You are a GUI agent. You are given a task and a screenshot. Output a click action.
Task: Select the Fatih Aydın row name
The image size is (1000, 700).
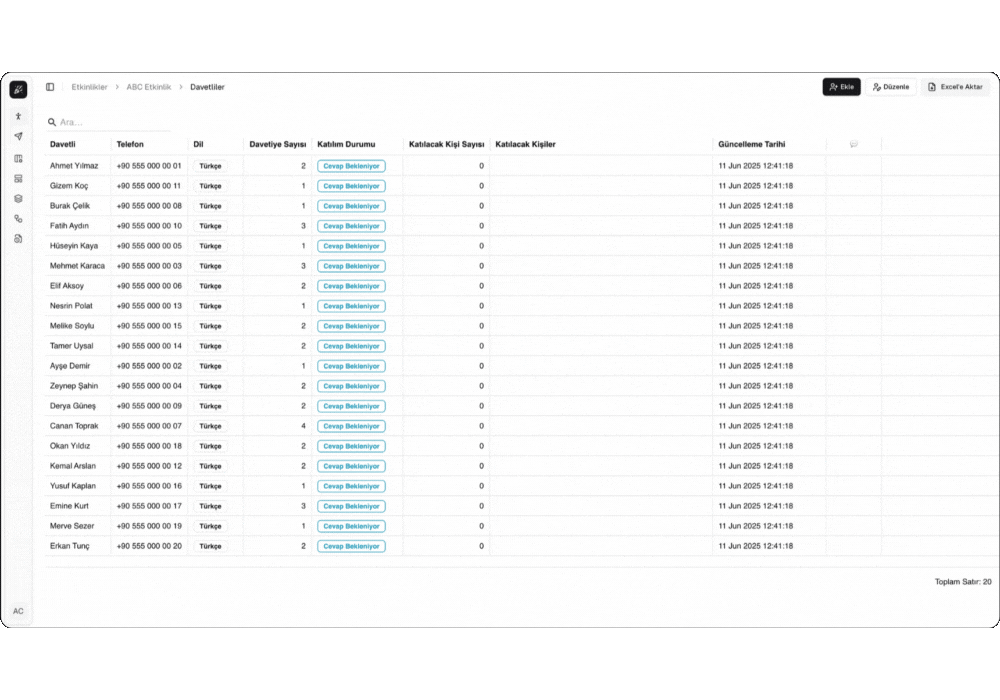(69, 226)
